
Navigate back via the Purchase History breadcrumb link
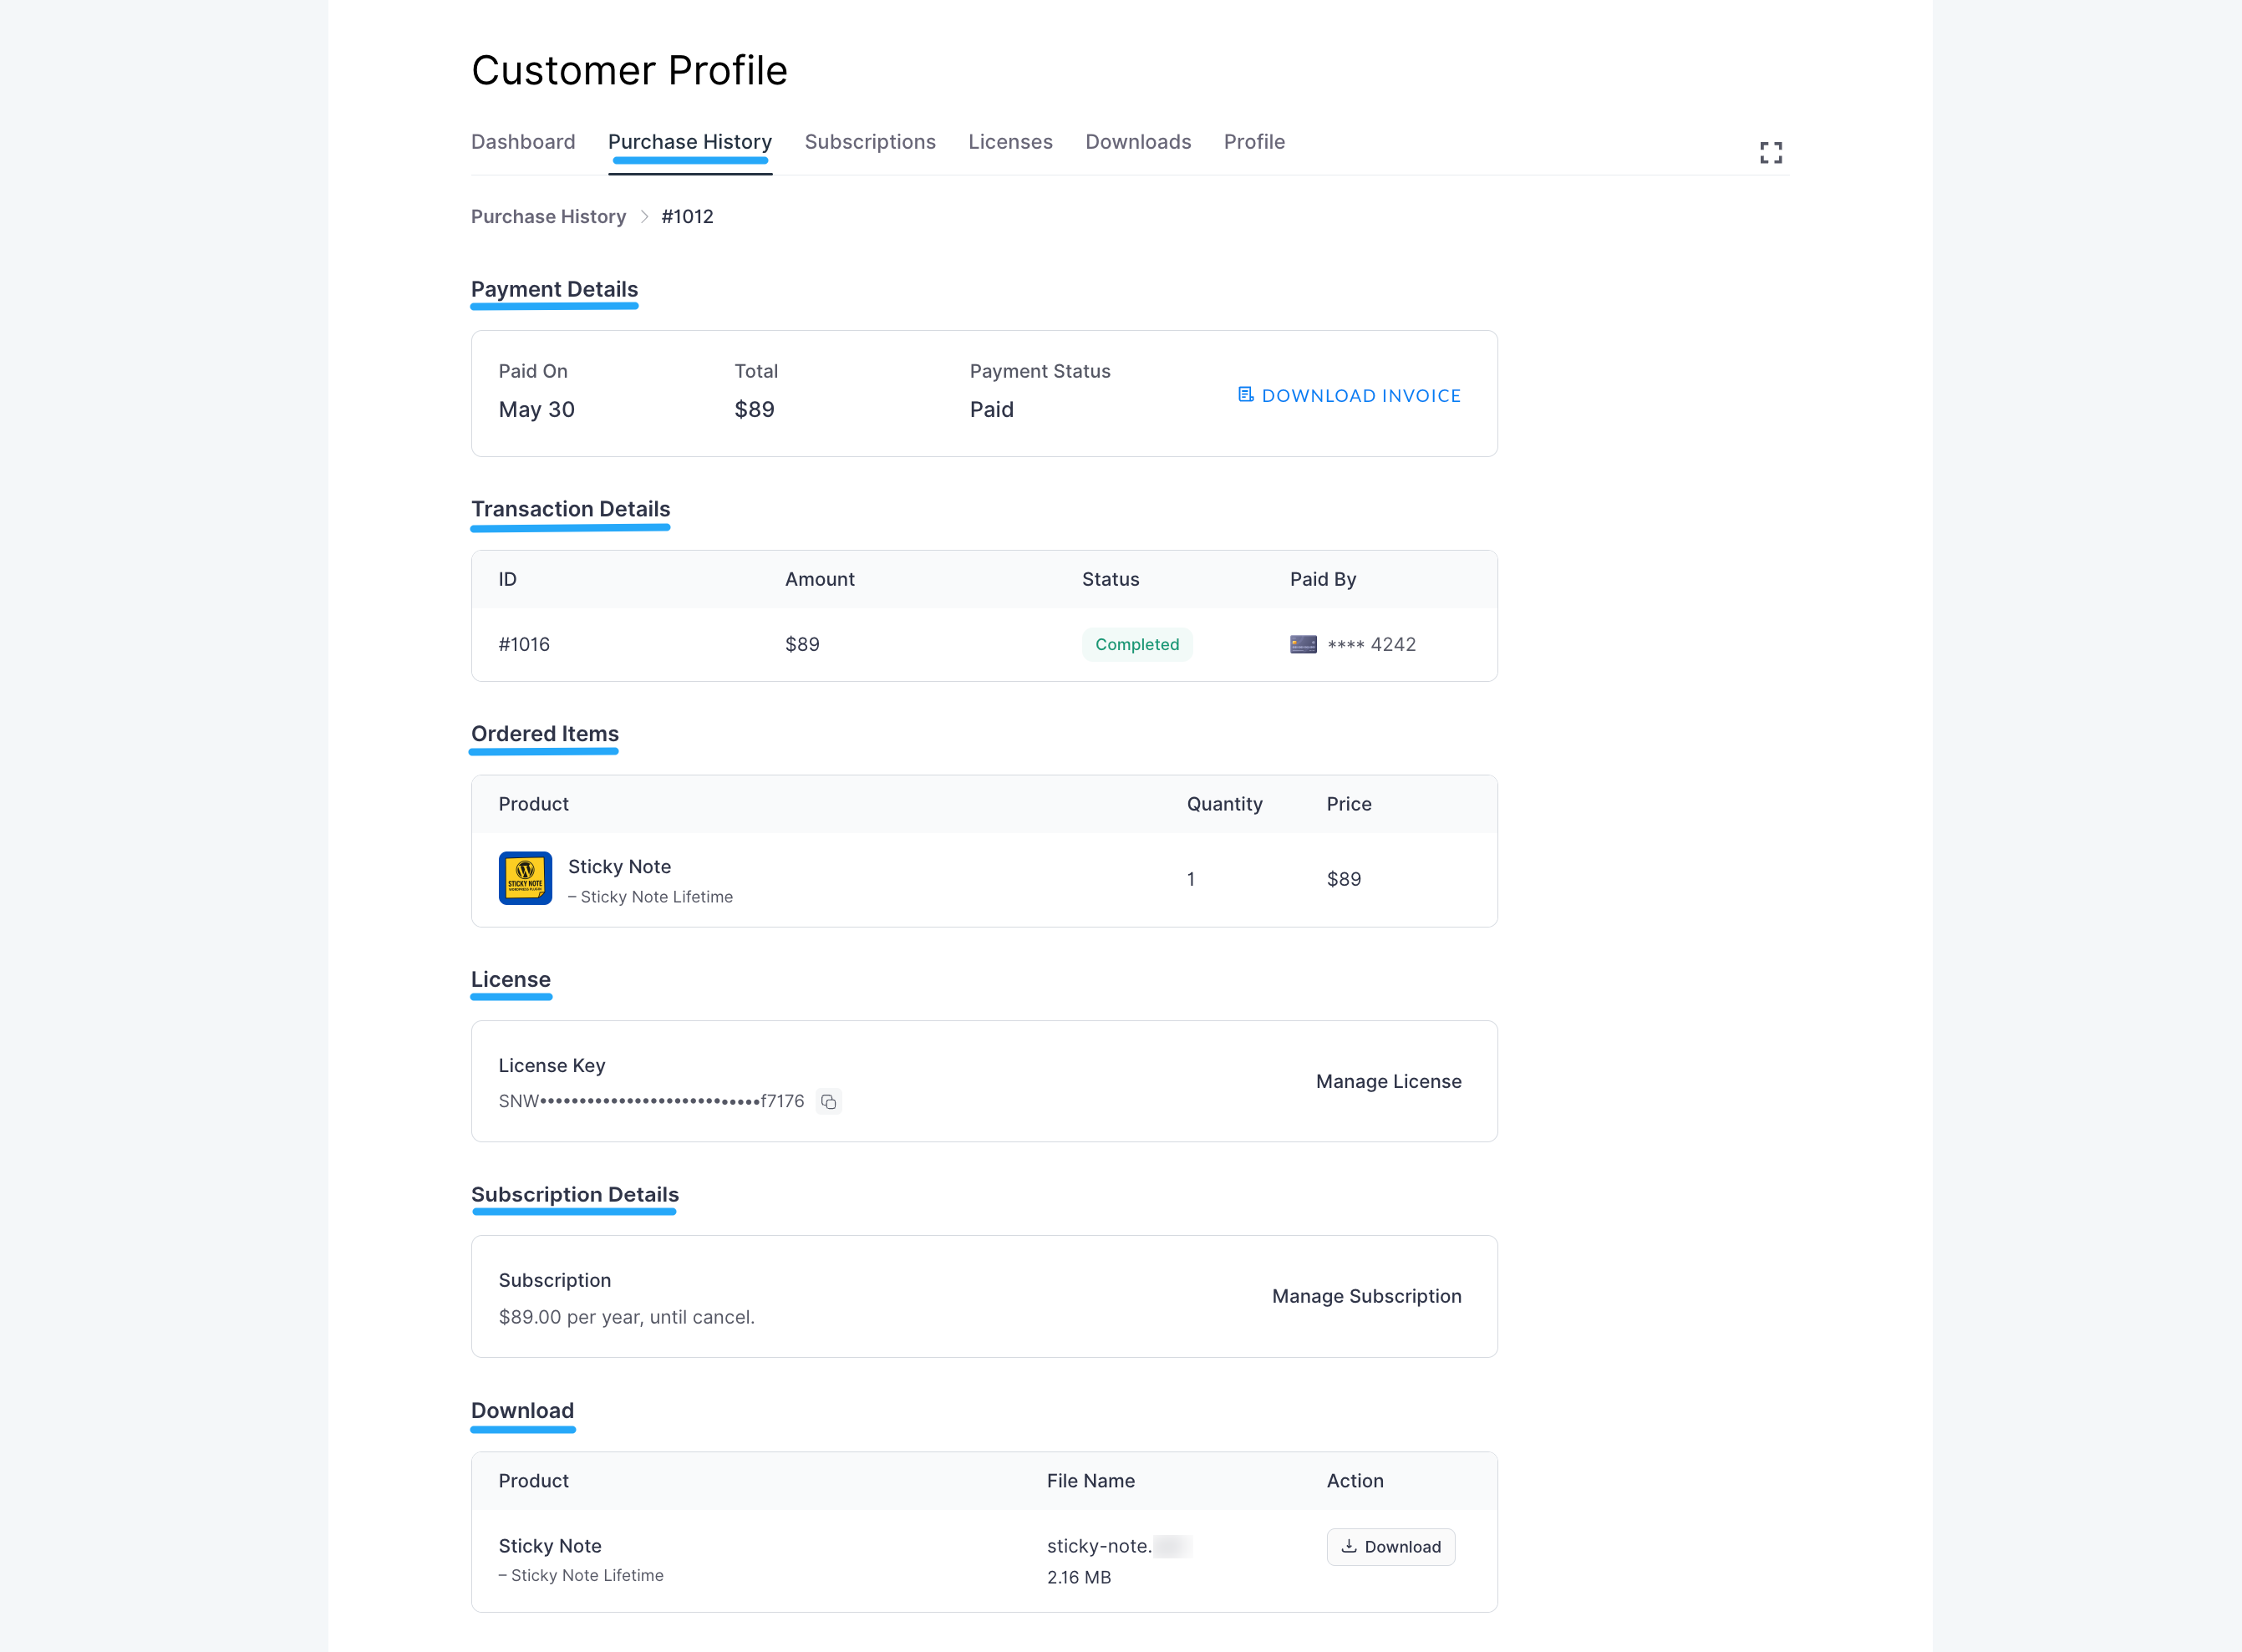548,216
